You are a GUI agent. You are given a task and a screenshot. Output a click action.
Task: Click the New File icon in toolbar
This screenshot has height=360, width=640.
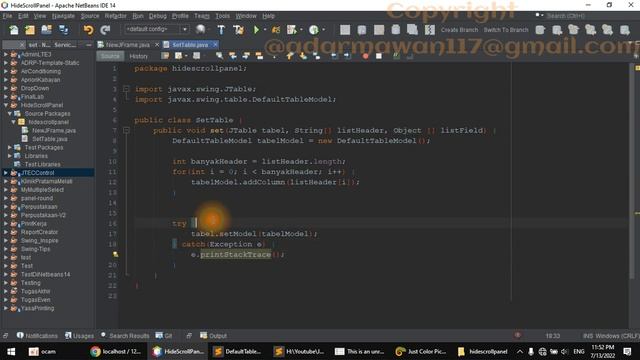pyautogui.click(x=14, y=30)
